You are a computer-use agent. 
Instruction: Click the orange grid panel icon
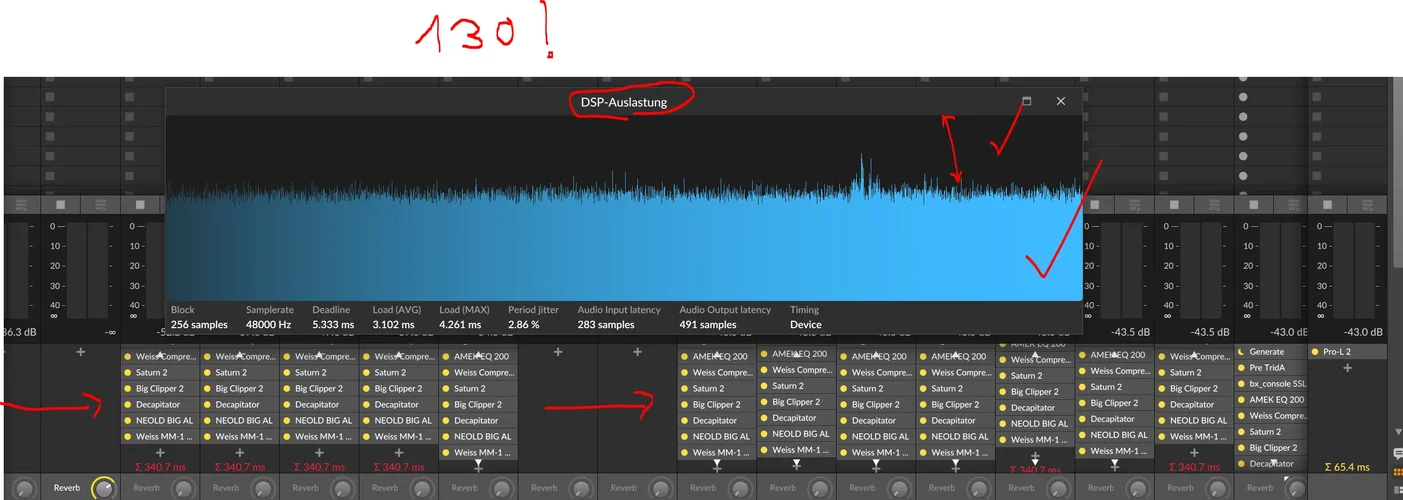1397,471
